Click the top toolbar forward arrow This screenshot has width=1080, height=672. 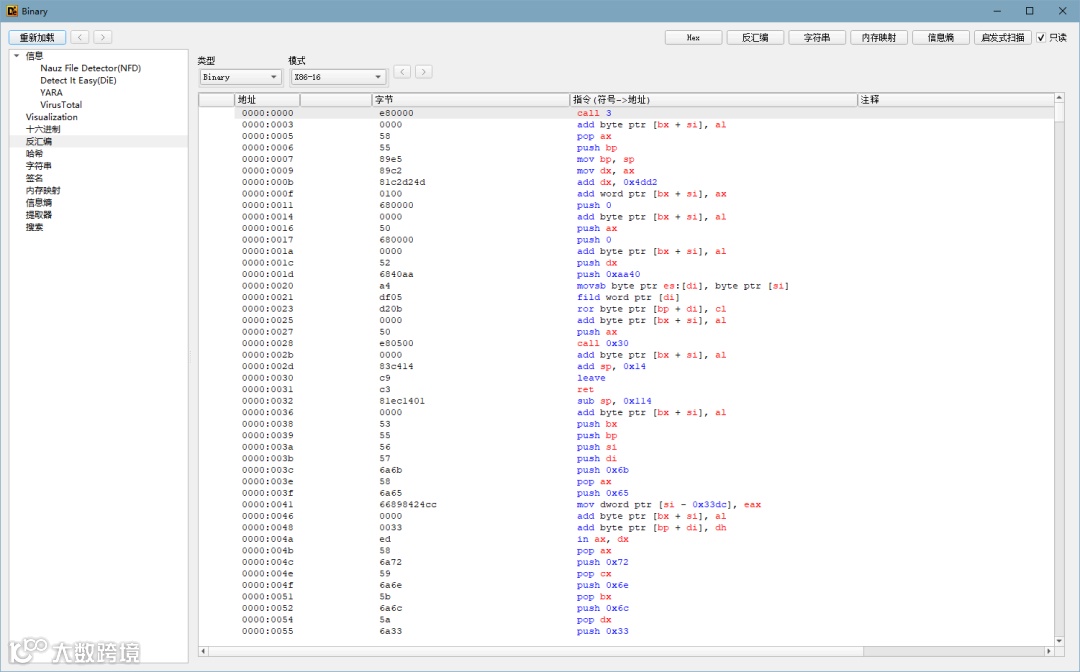102,37
